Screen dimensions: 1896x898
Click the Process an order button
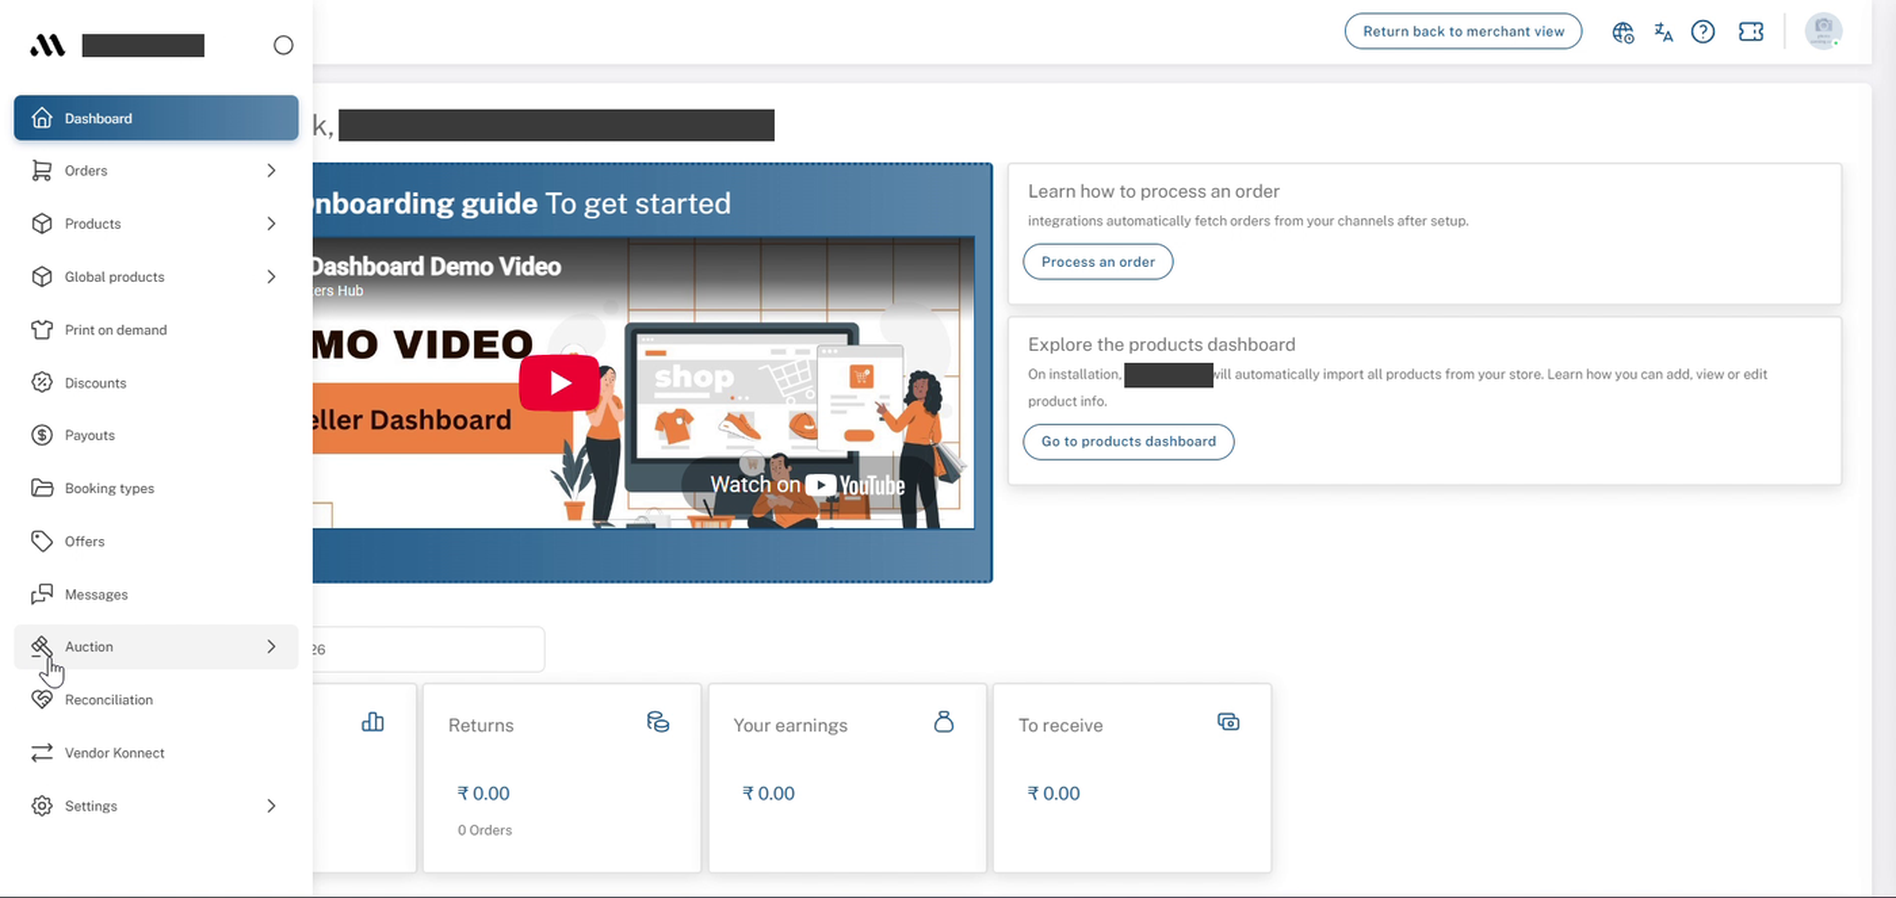pos(1098,262)
